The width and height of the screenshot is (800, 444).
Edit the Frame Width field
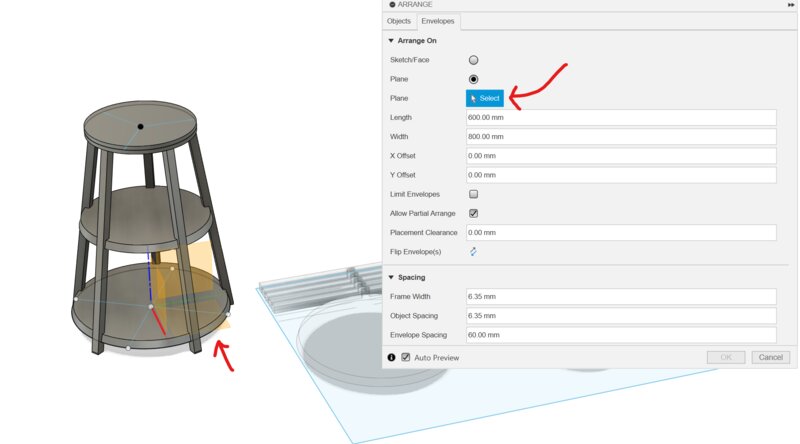click(621, 297)
